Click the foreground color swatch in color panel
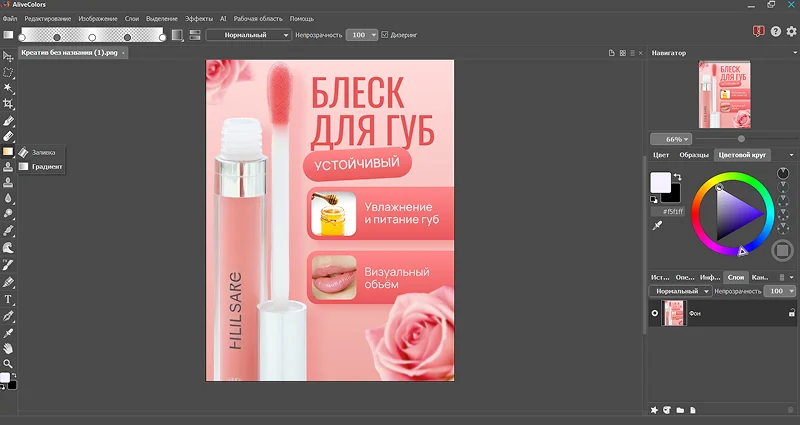The width and height of the screenshot is (800, 425). pos(660,182)
